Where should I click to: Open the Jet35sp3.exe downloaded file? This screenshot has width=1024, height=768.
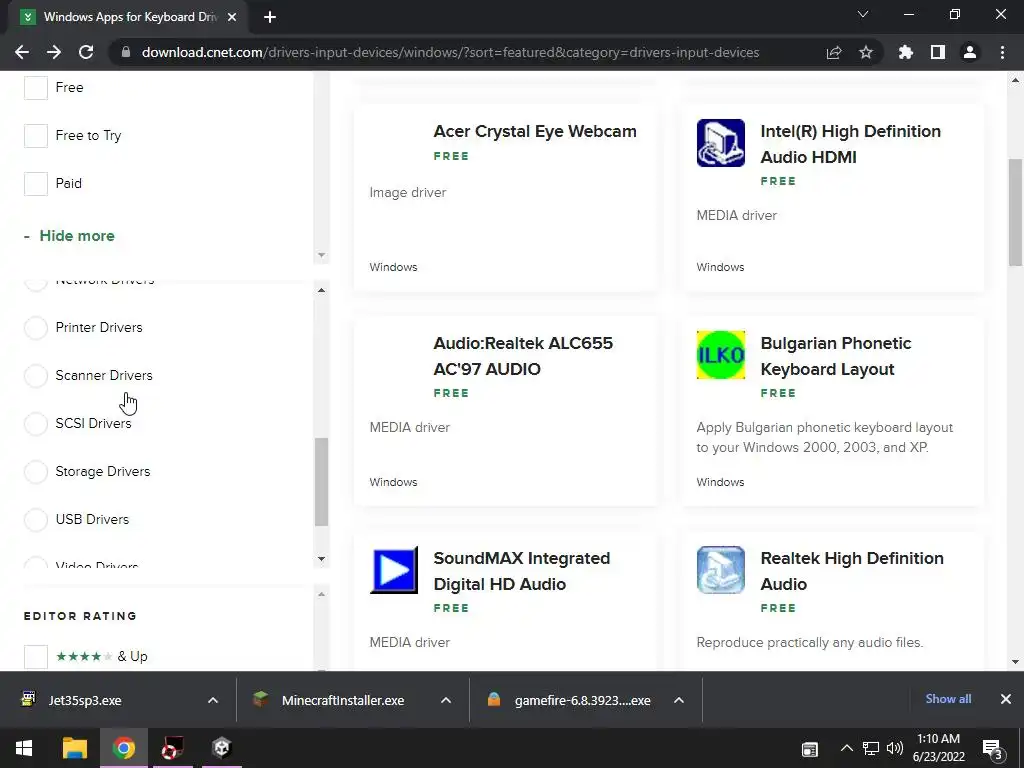click(x=85, y=700)
